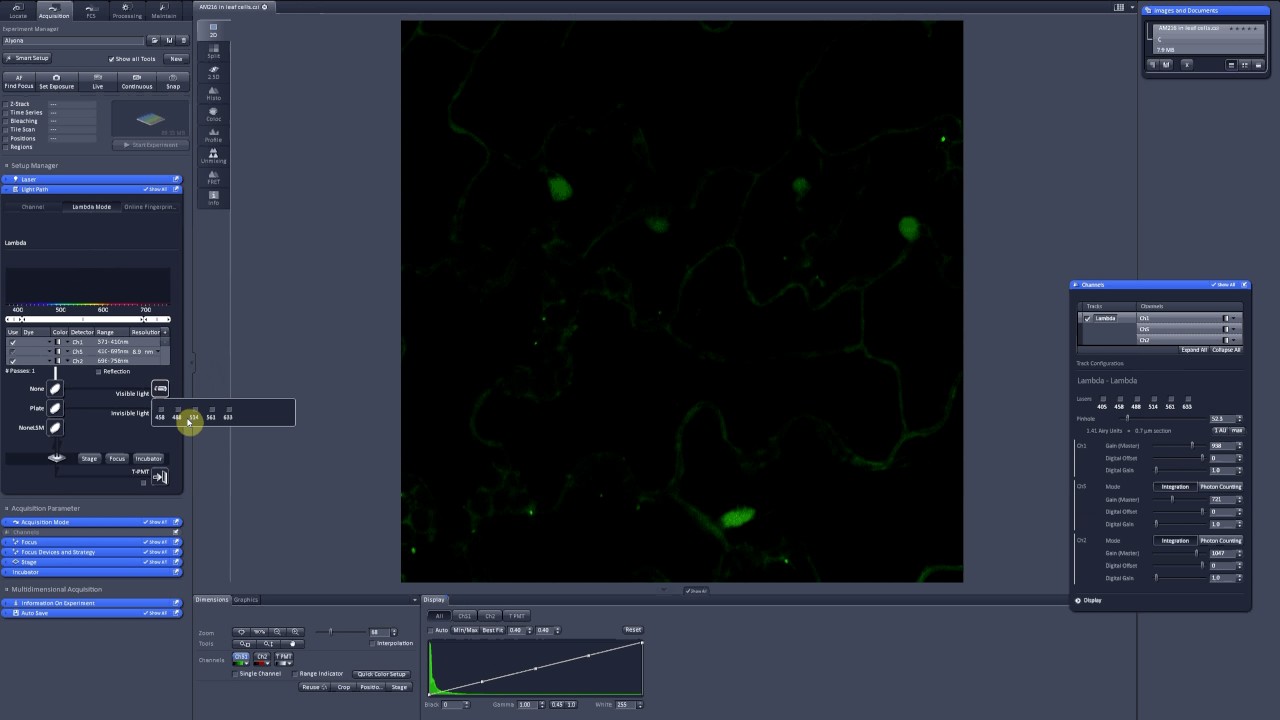Select the Online Fingerprinting tab
Screen dimensions: 1280x720
coord(149,207)
